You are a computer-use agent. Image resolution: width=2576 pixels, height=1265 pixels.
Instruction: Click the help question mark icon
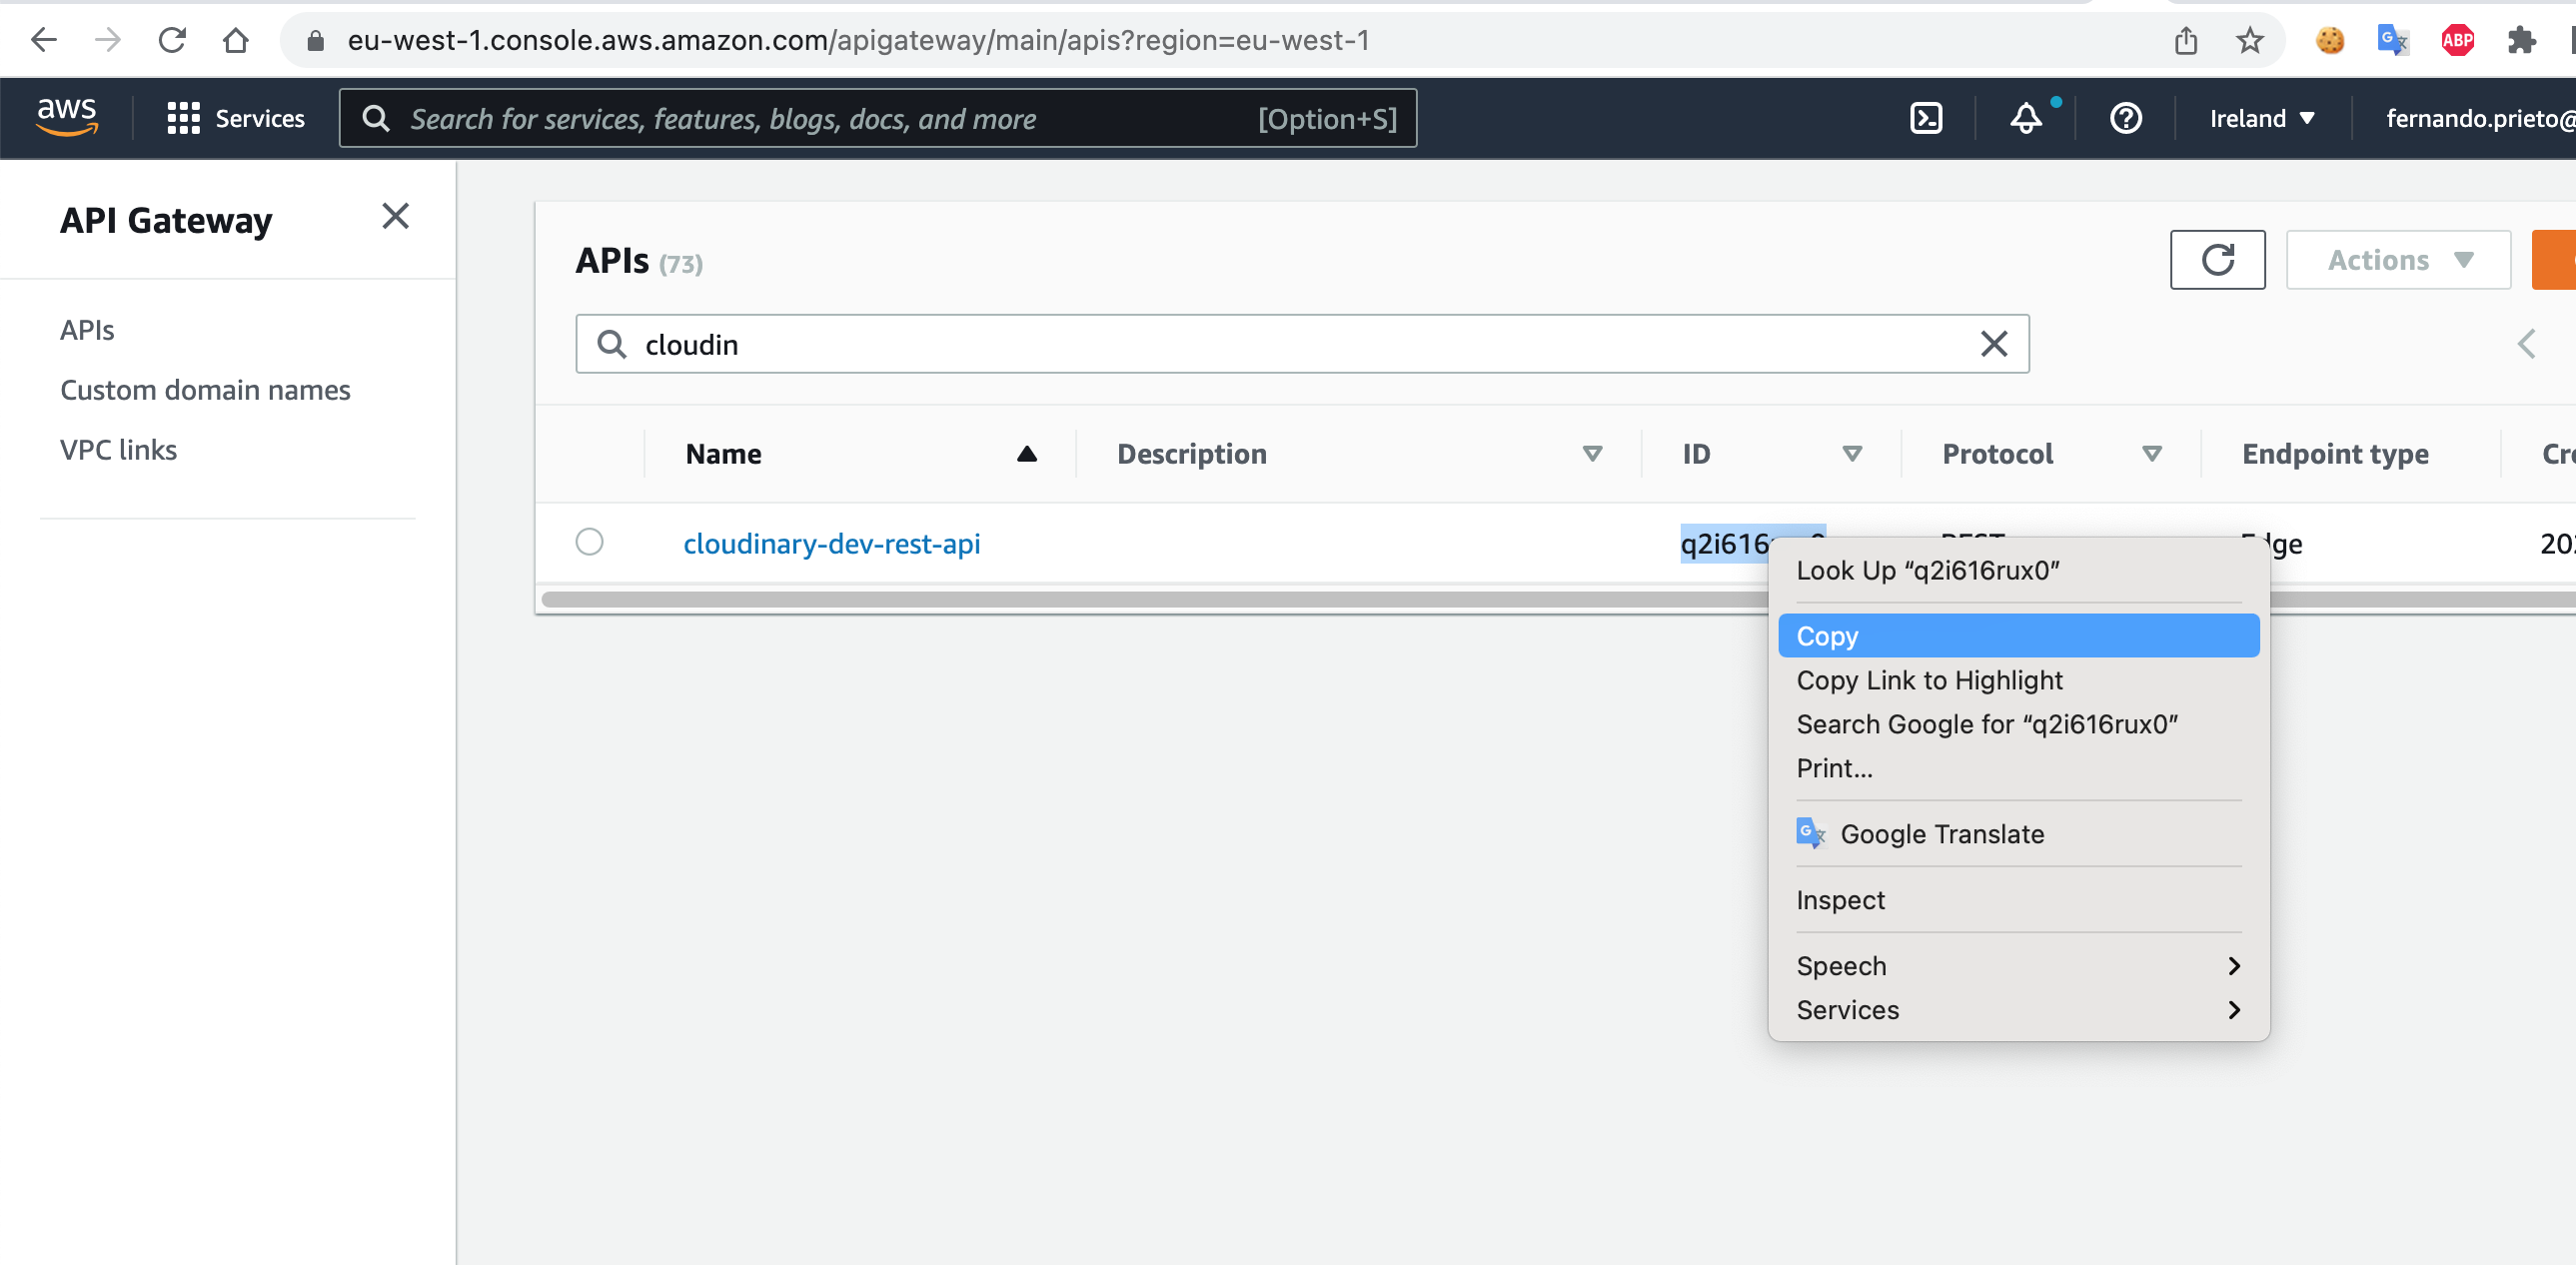click(x=2125, y=118)
